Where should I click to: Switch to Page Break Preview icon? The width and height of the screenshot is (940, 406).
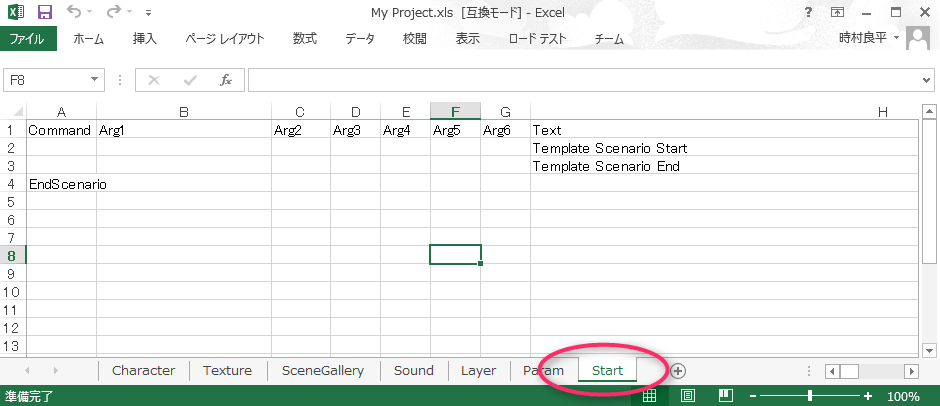725,396
